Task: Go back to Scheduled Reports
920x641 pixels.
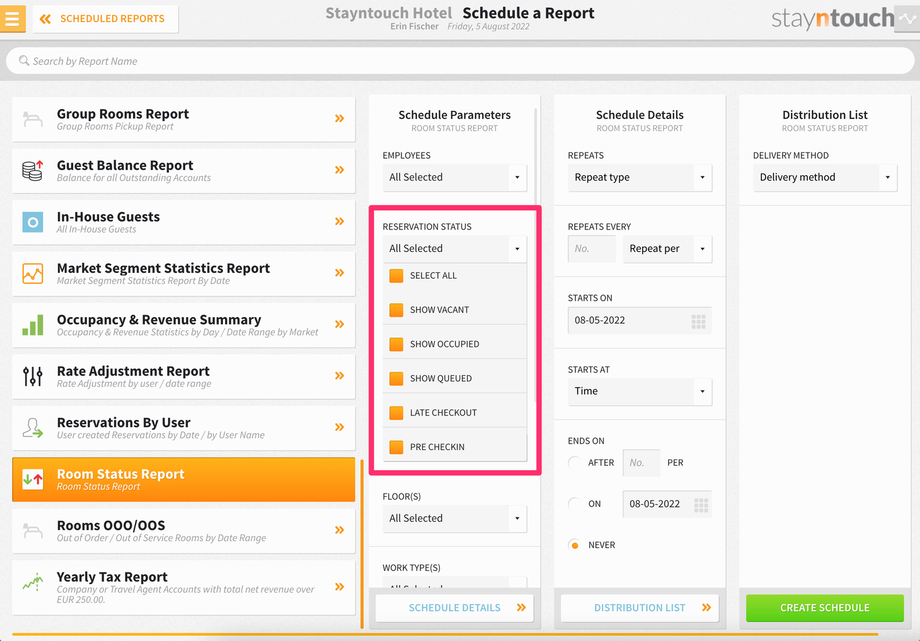Action: pos(106,19)
